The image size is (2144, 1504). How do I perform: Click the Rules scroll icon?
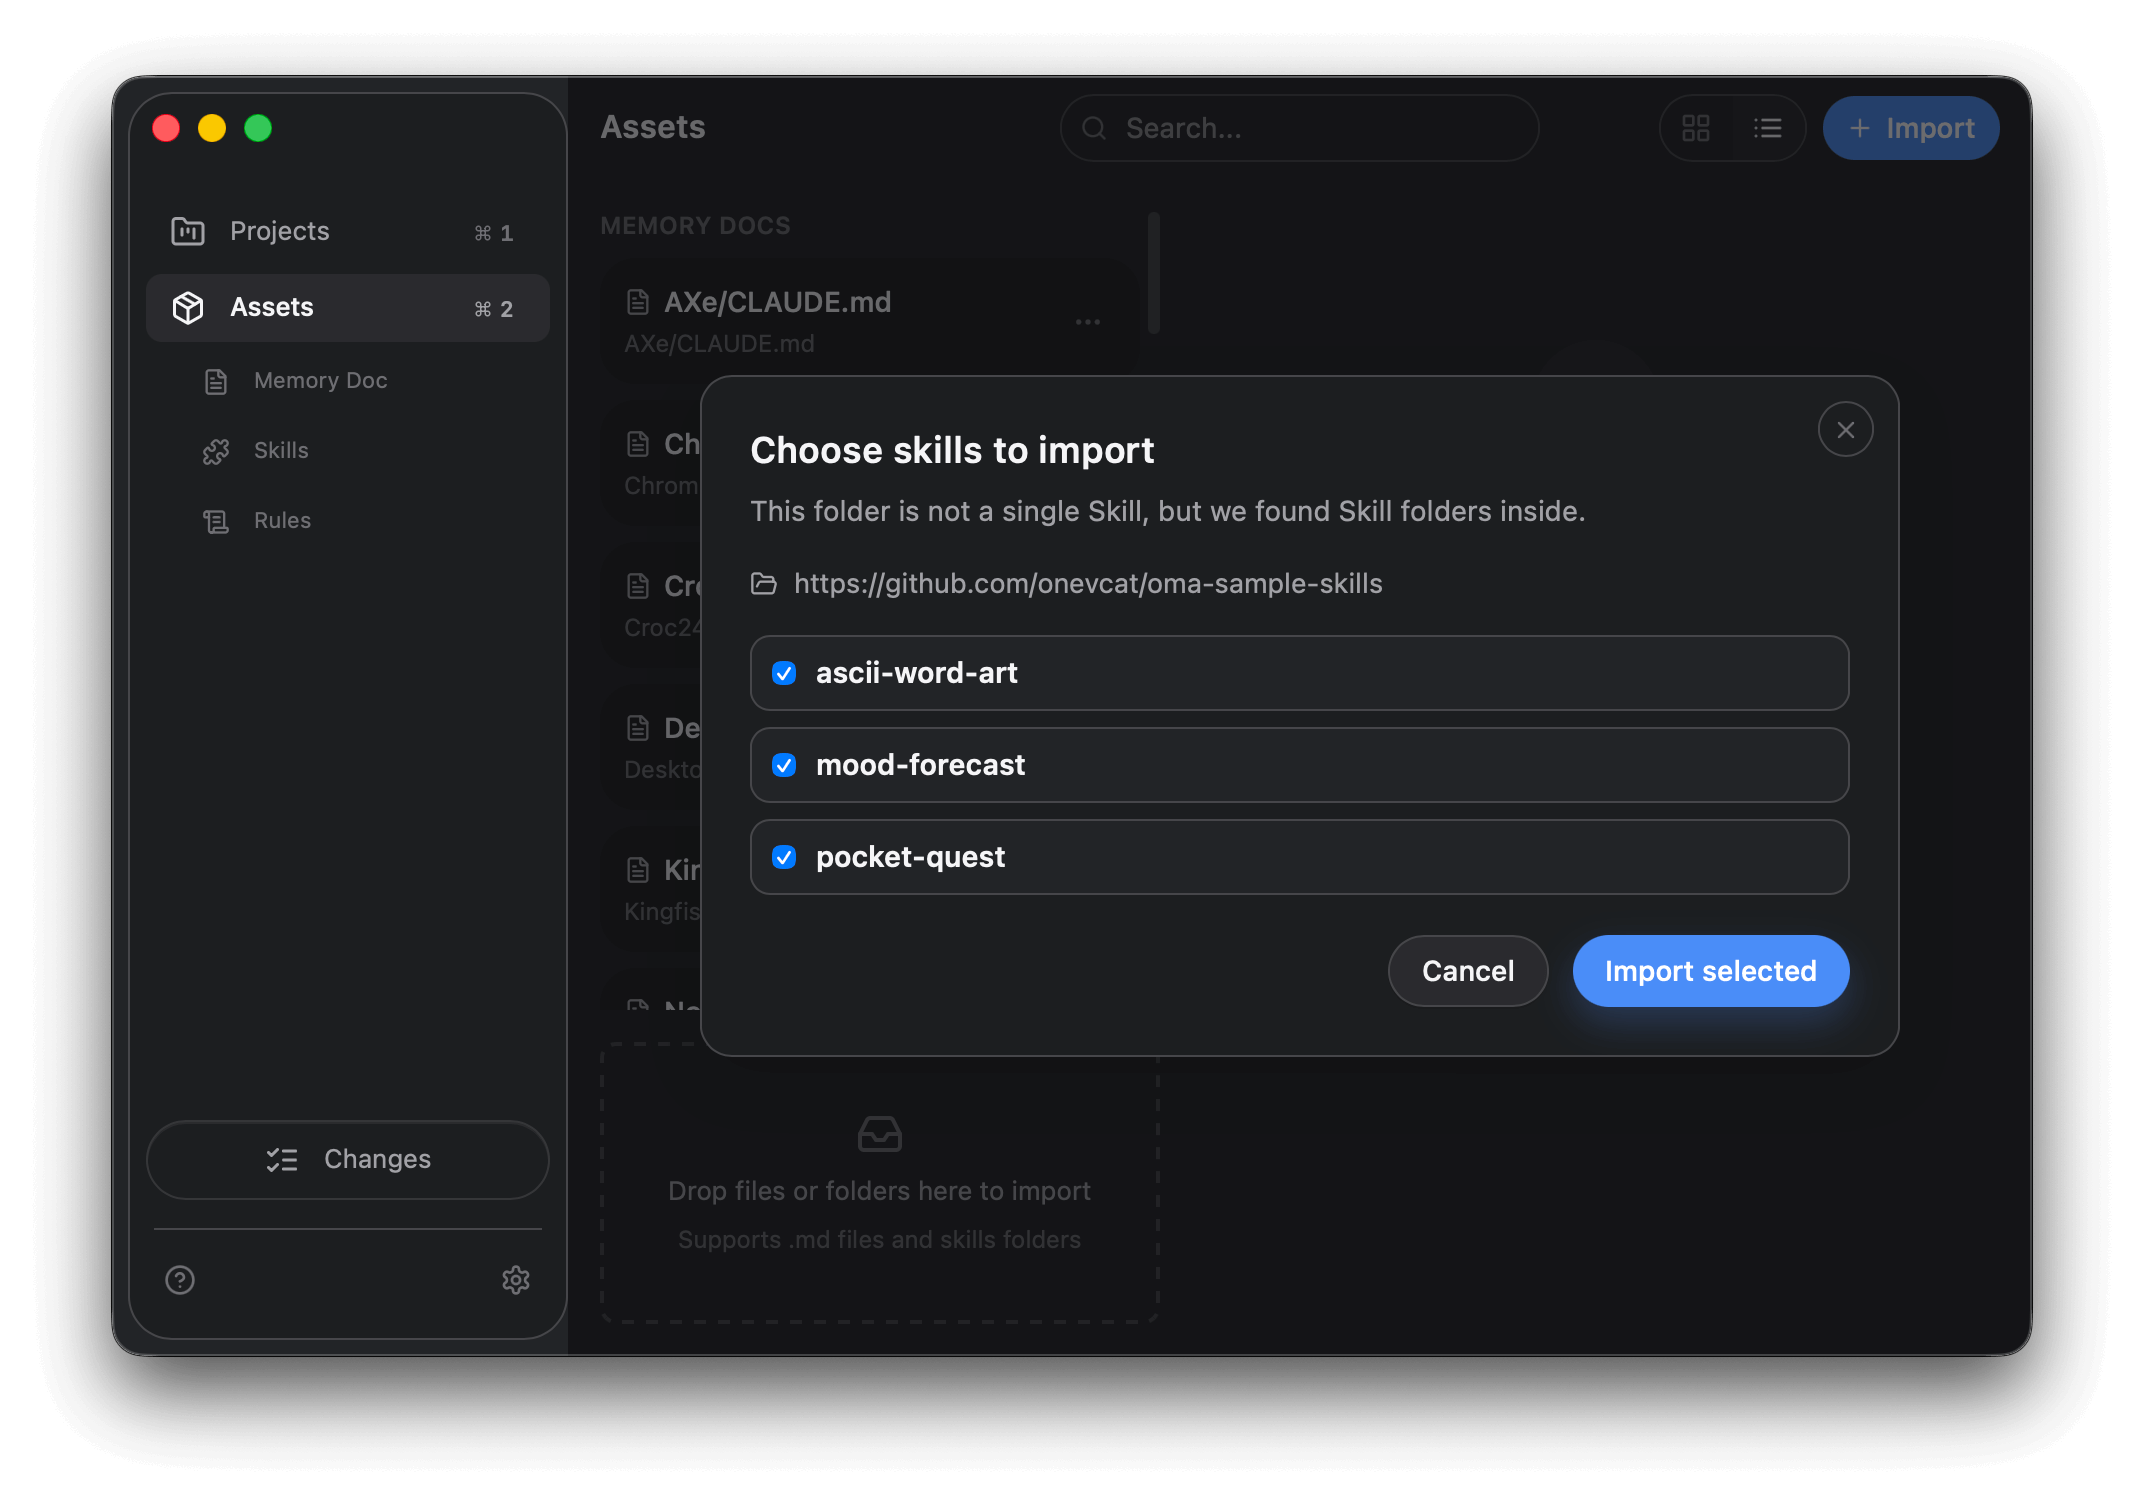[216, 521]
